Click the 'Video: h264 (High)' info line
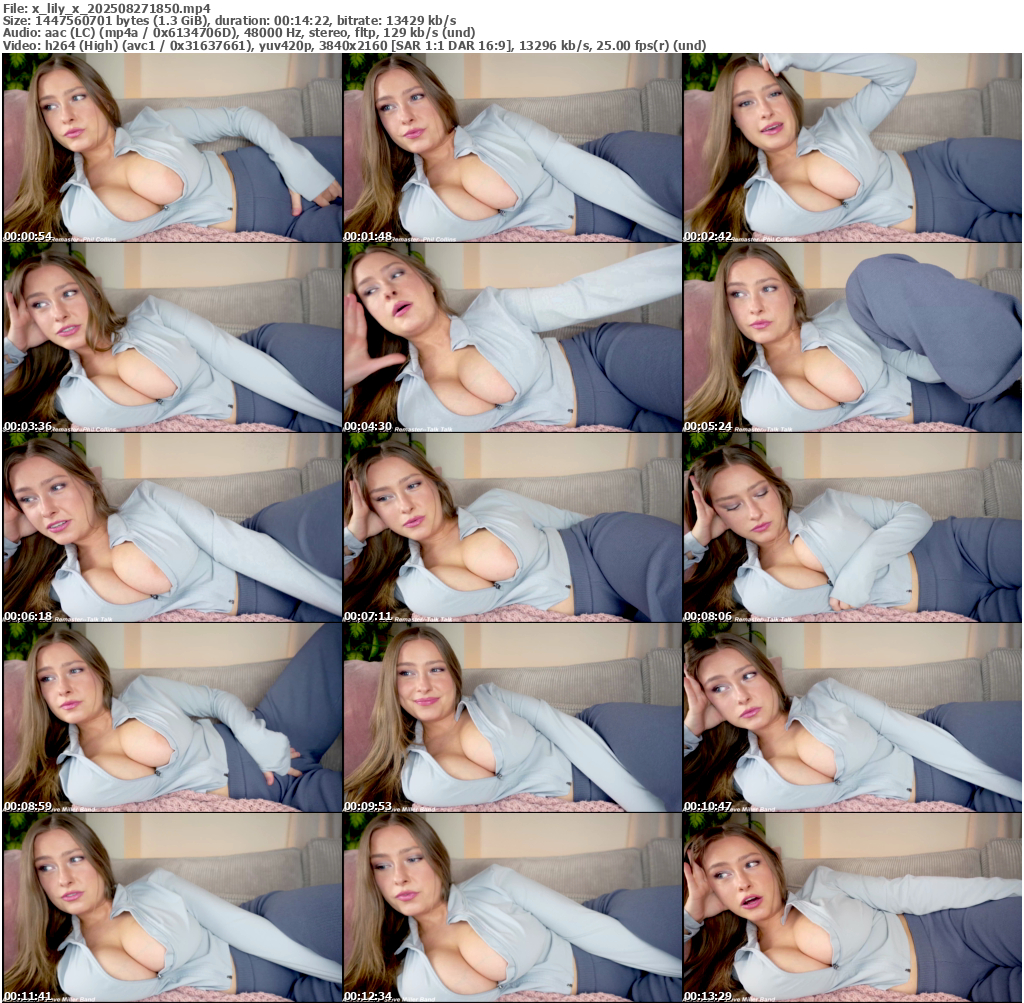This screenshot has height=1003, width=1024. tap(355, 45)
